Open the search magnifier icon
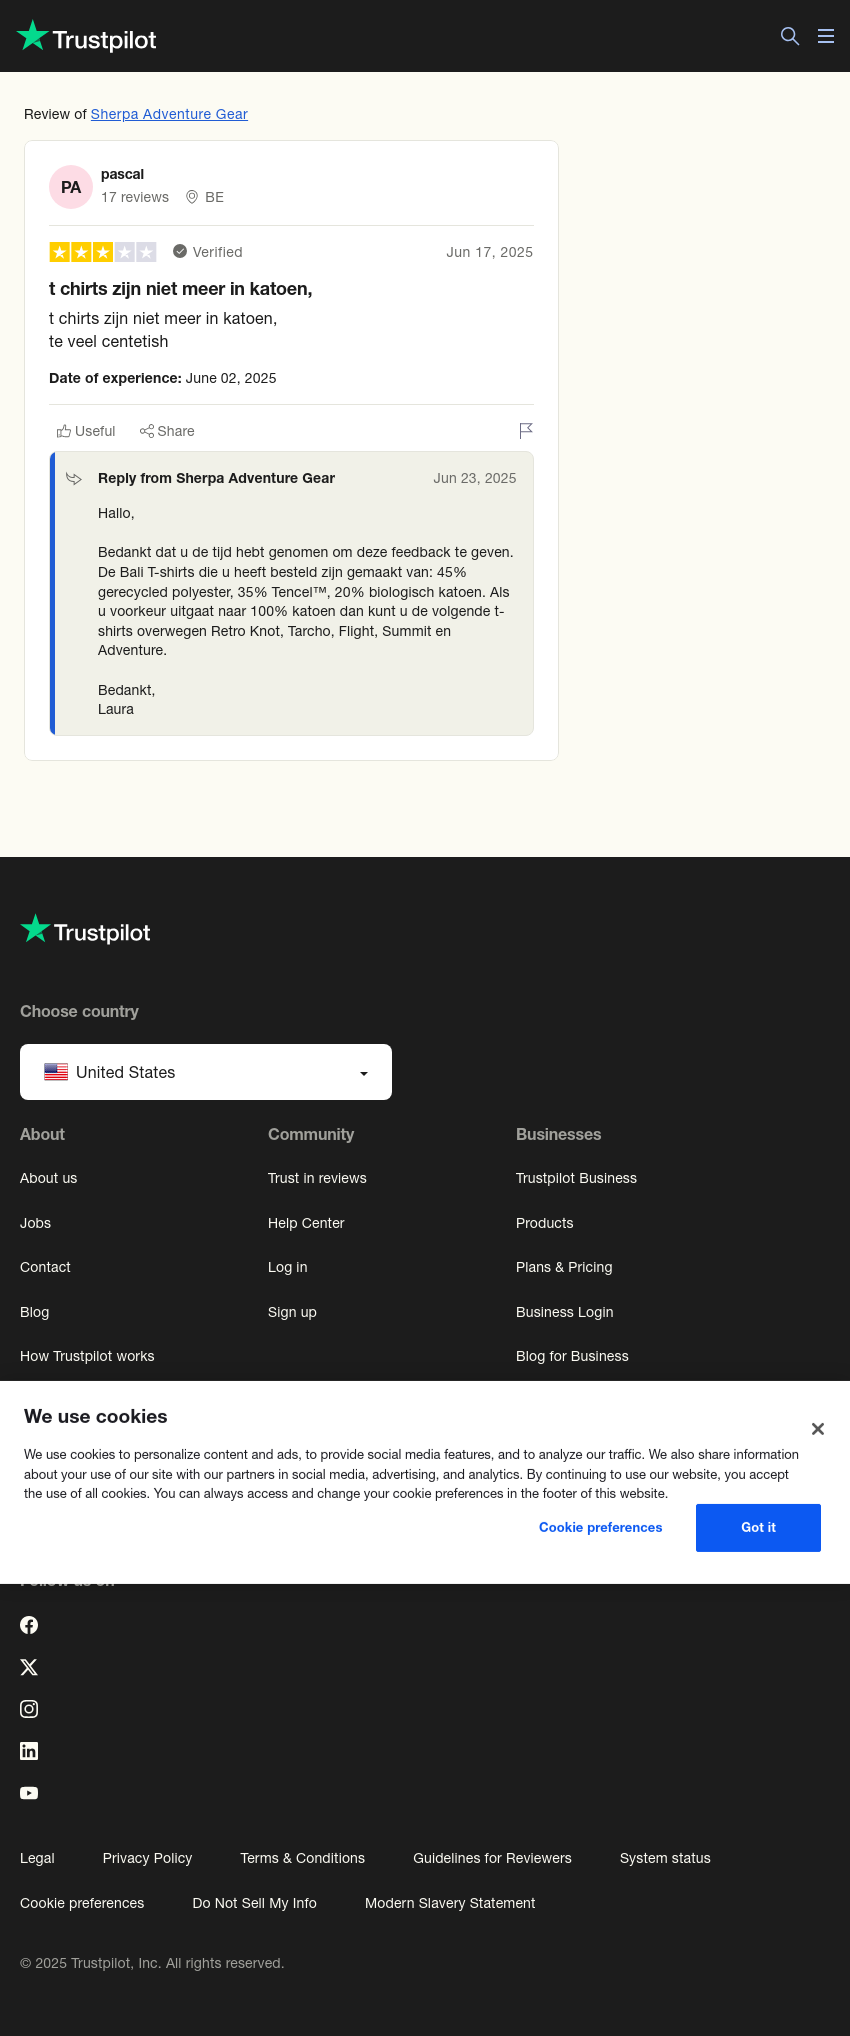The image size is (850, 2036). click(x=790, y=36)
